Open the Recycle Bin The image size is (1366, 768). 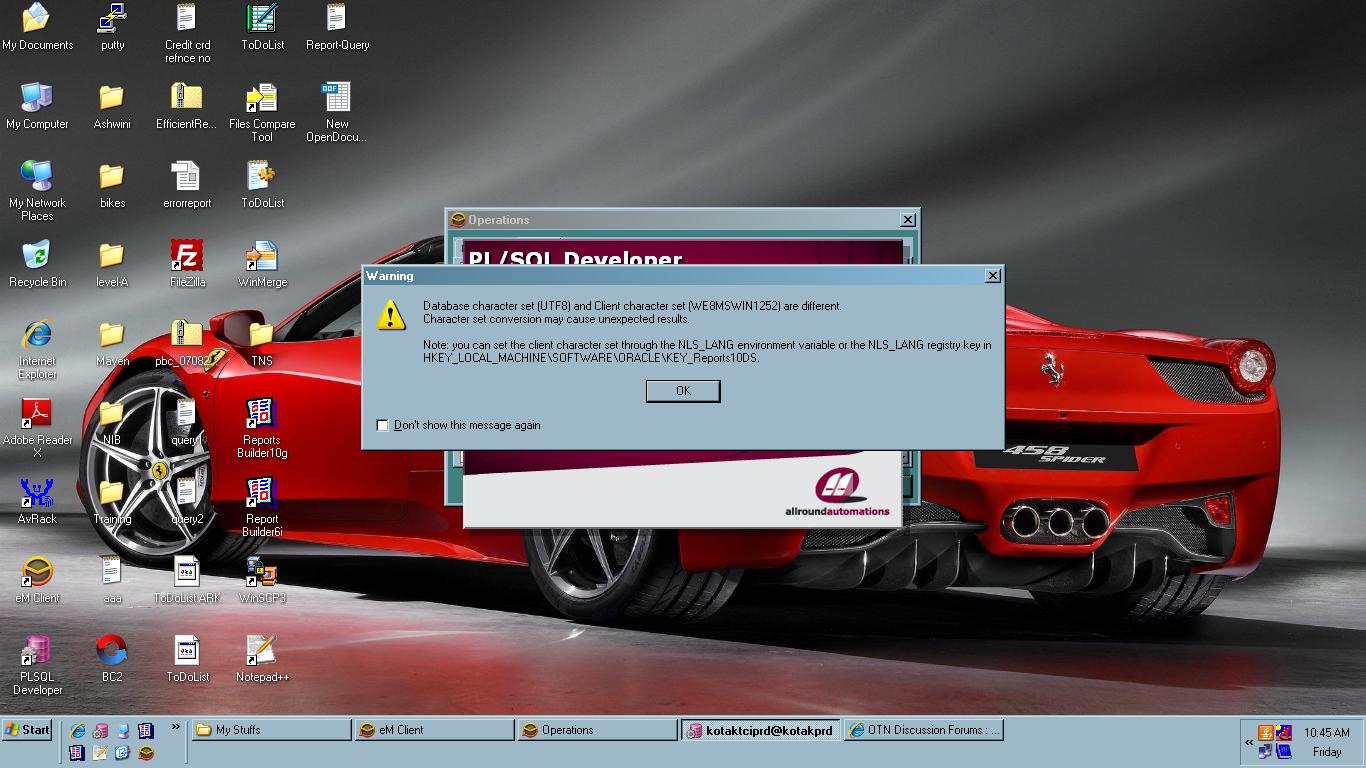click(x=37, y=256)
